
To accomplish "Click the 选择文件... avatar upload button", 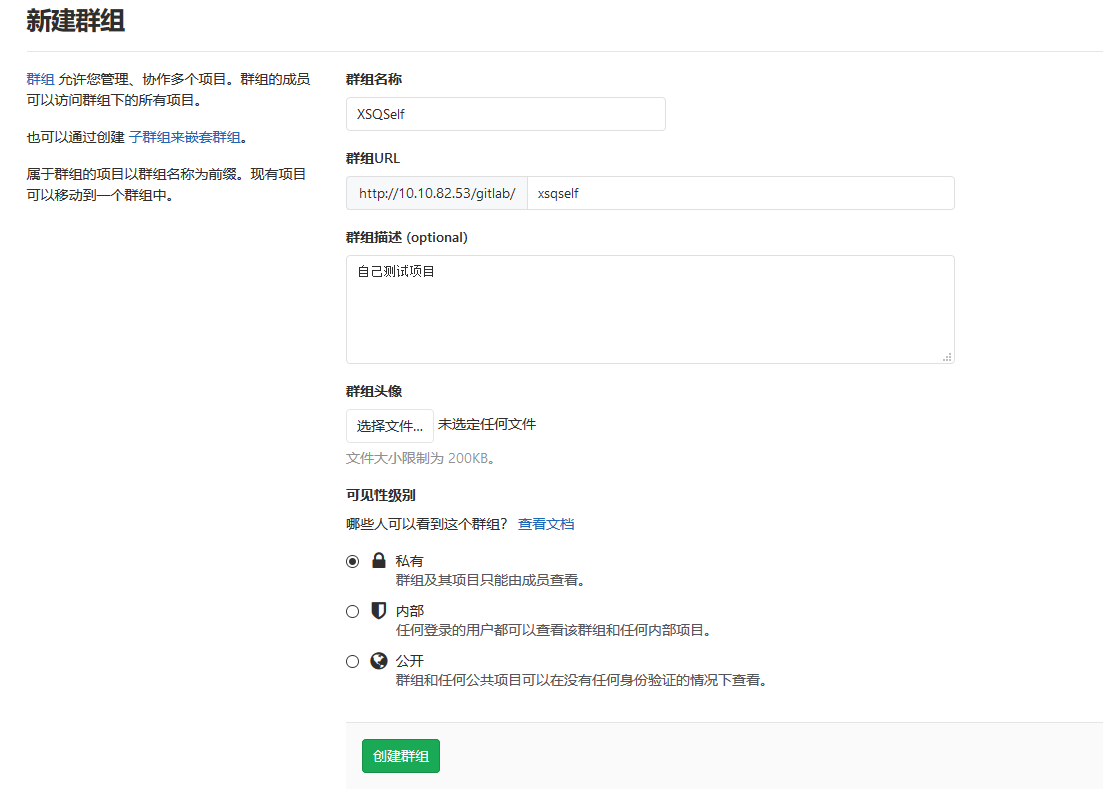I will point(390,426).
